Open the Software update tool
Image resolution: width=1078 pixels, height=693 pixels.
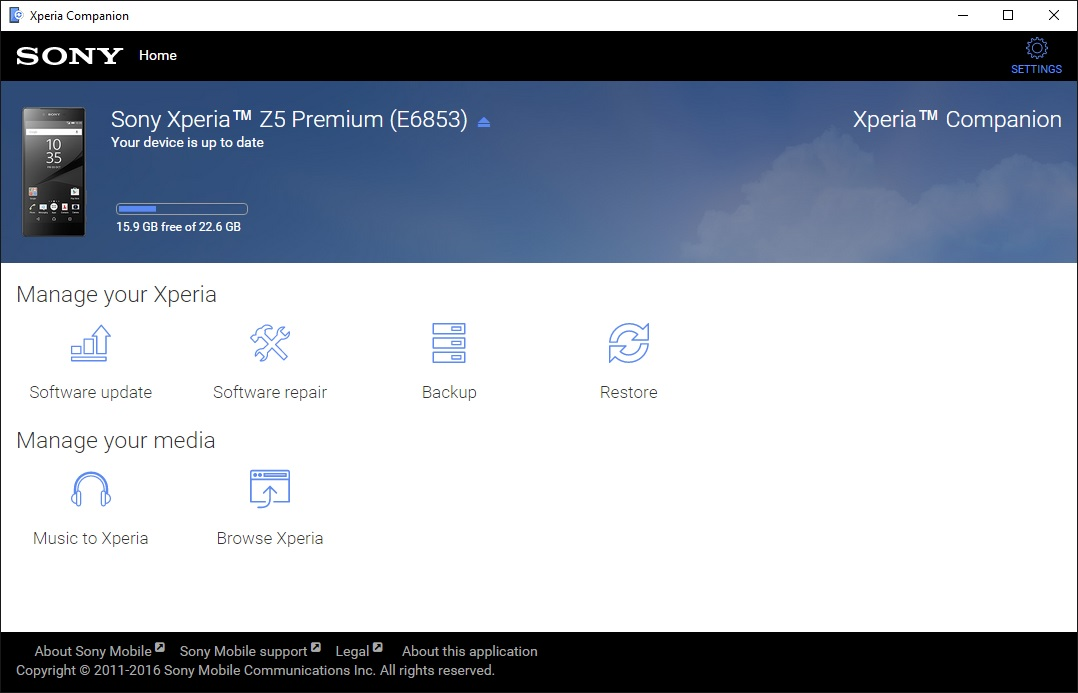click(90, 360)
